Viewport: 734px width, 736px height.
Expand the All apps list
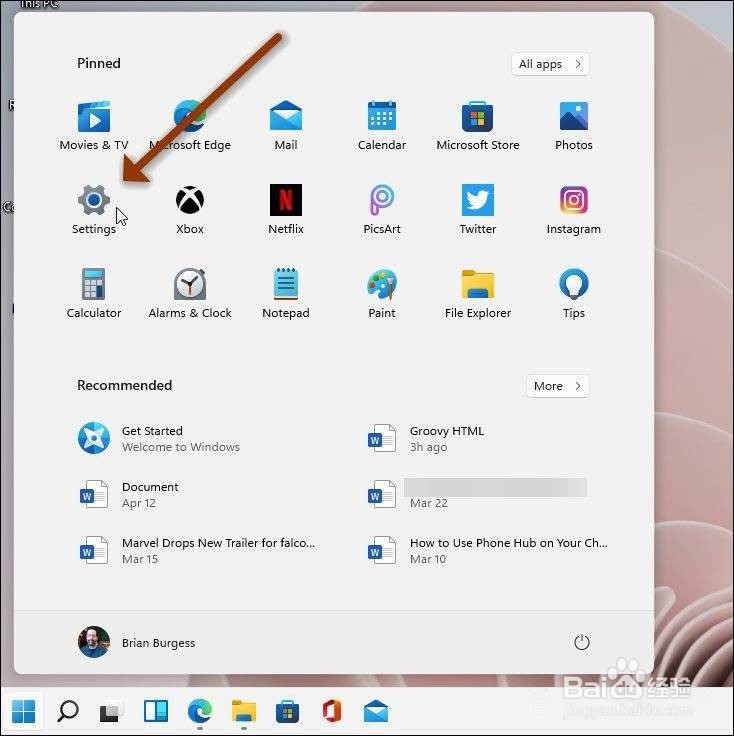point(550,64)
